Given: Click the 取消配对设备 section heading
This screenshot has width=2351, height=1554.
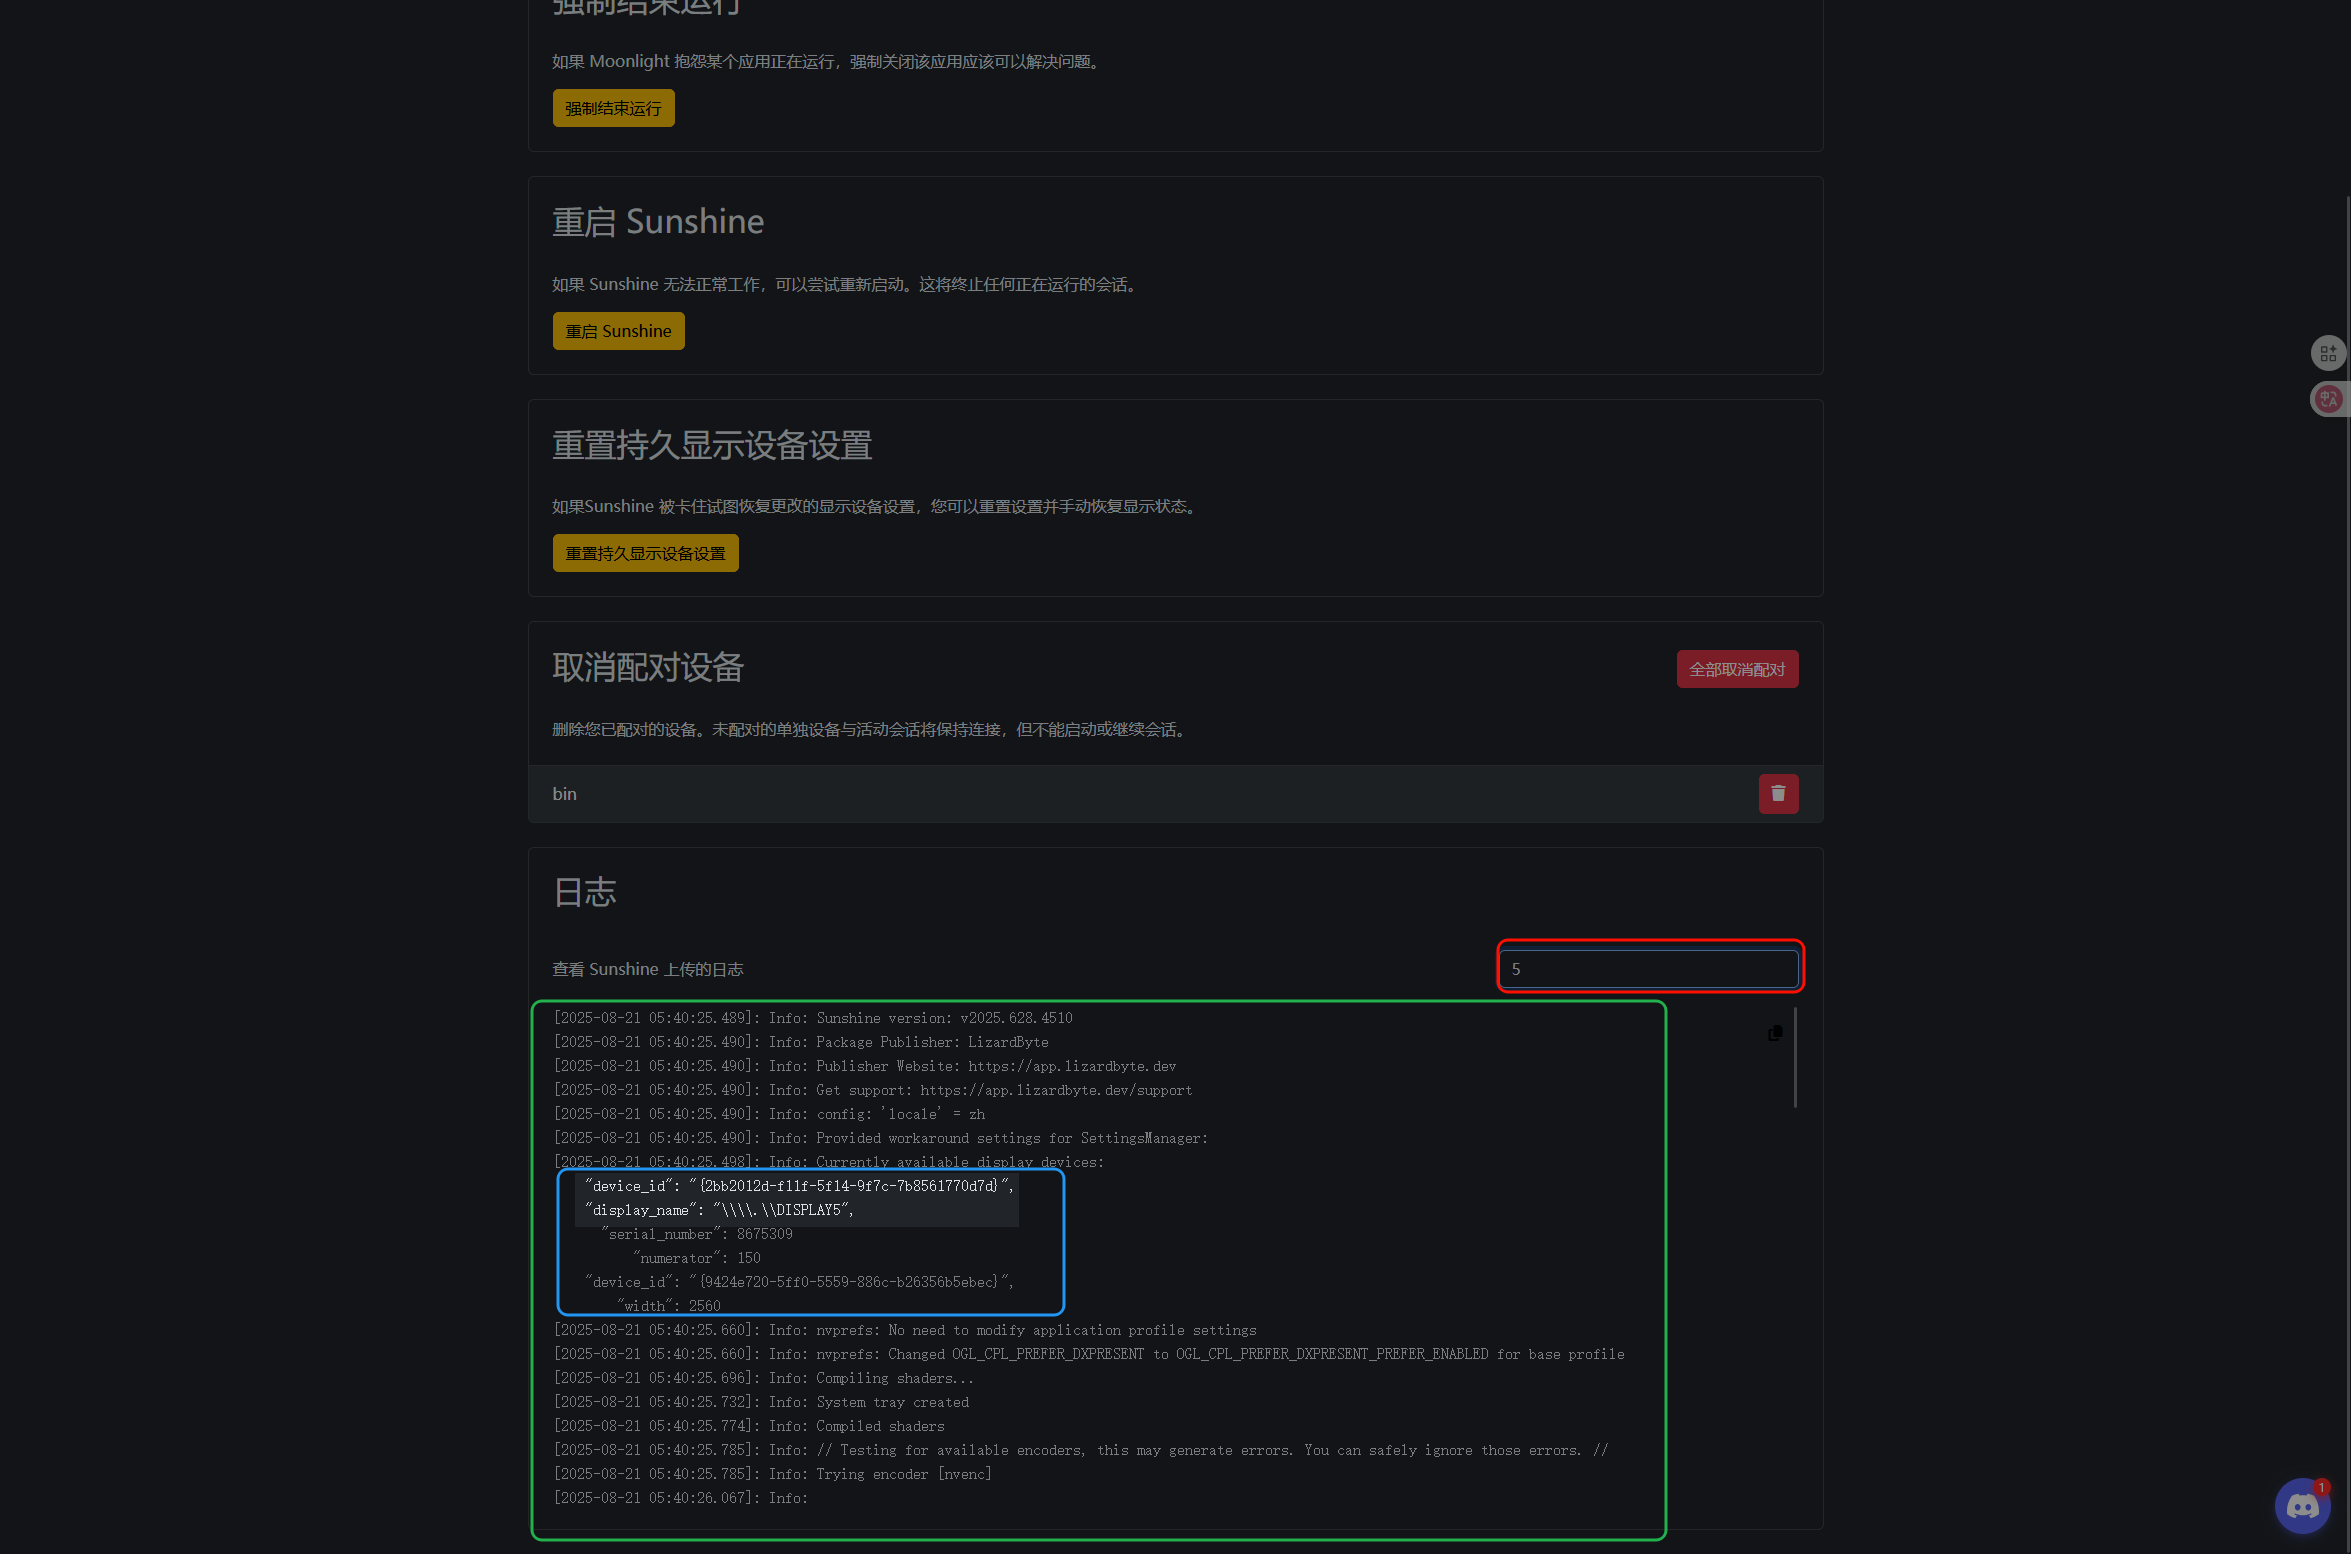Looking at the screenshot, I should [647, 668].
